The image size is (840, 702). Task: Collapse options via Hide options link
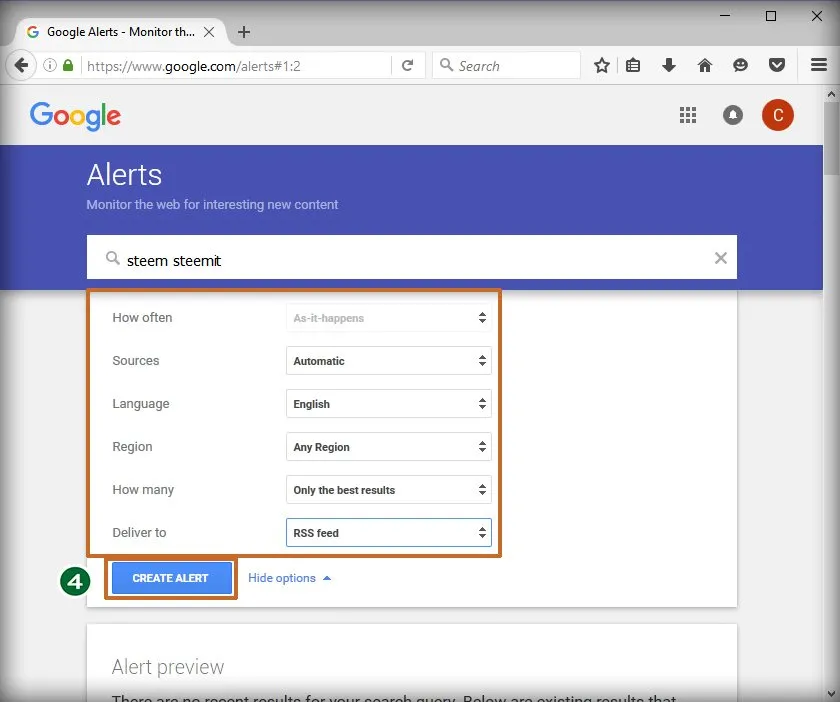pos(289,578)
